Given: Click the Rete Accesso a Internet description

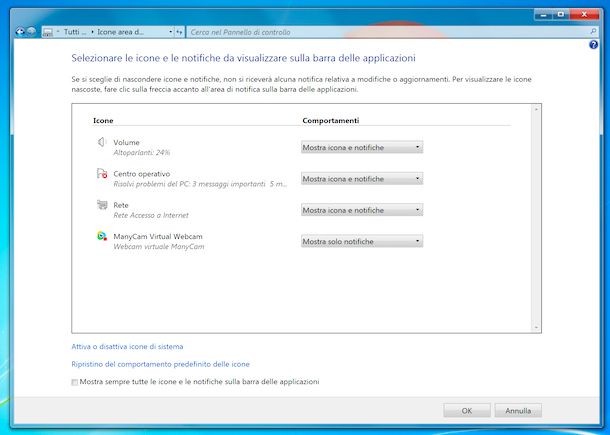Looking at the screenshot, I should point(151,215).
